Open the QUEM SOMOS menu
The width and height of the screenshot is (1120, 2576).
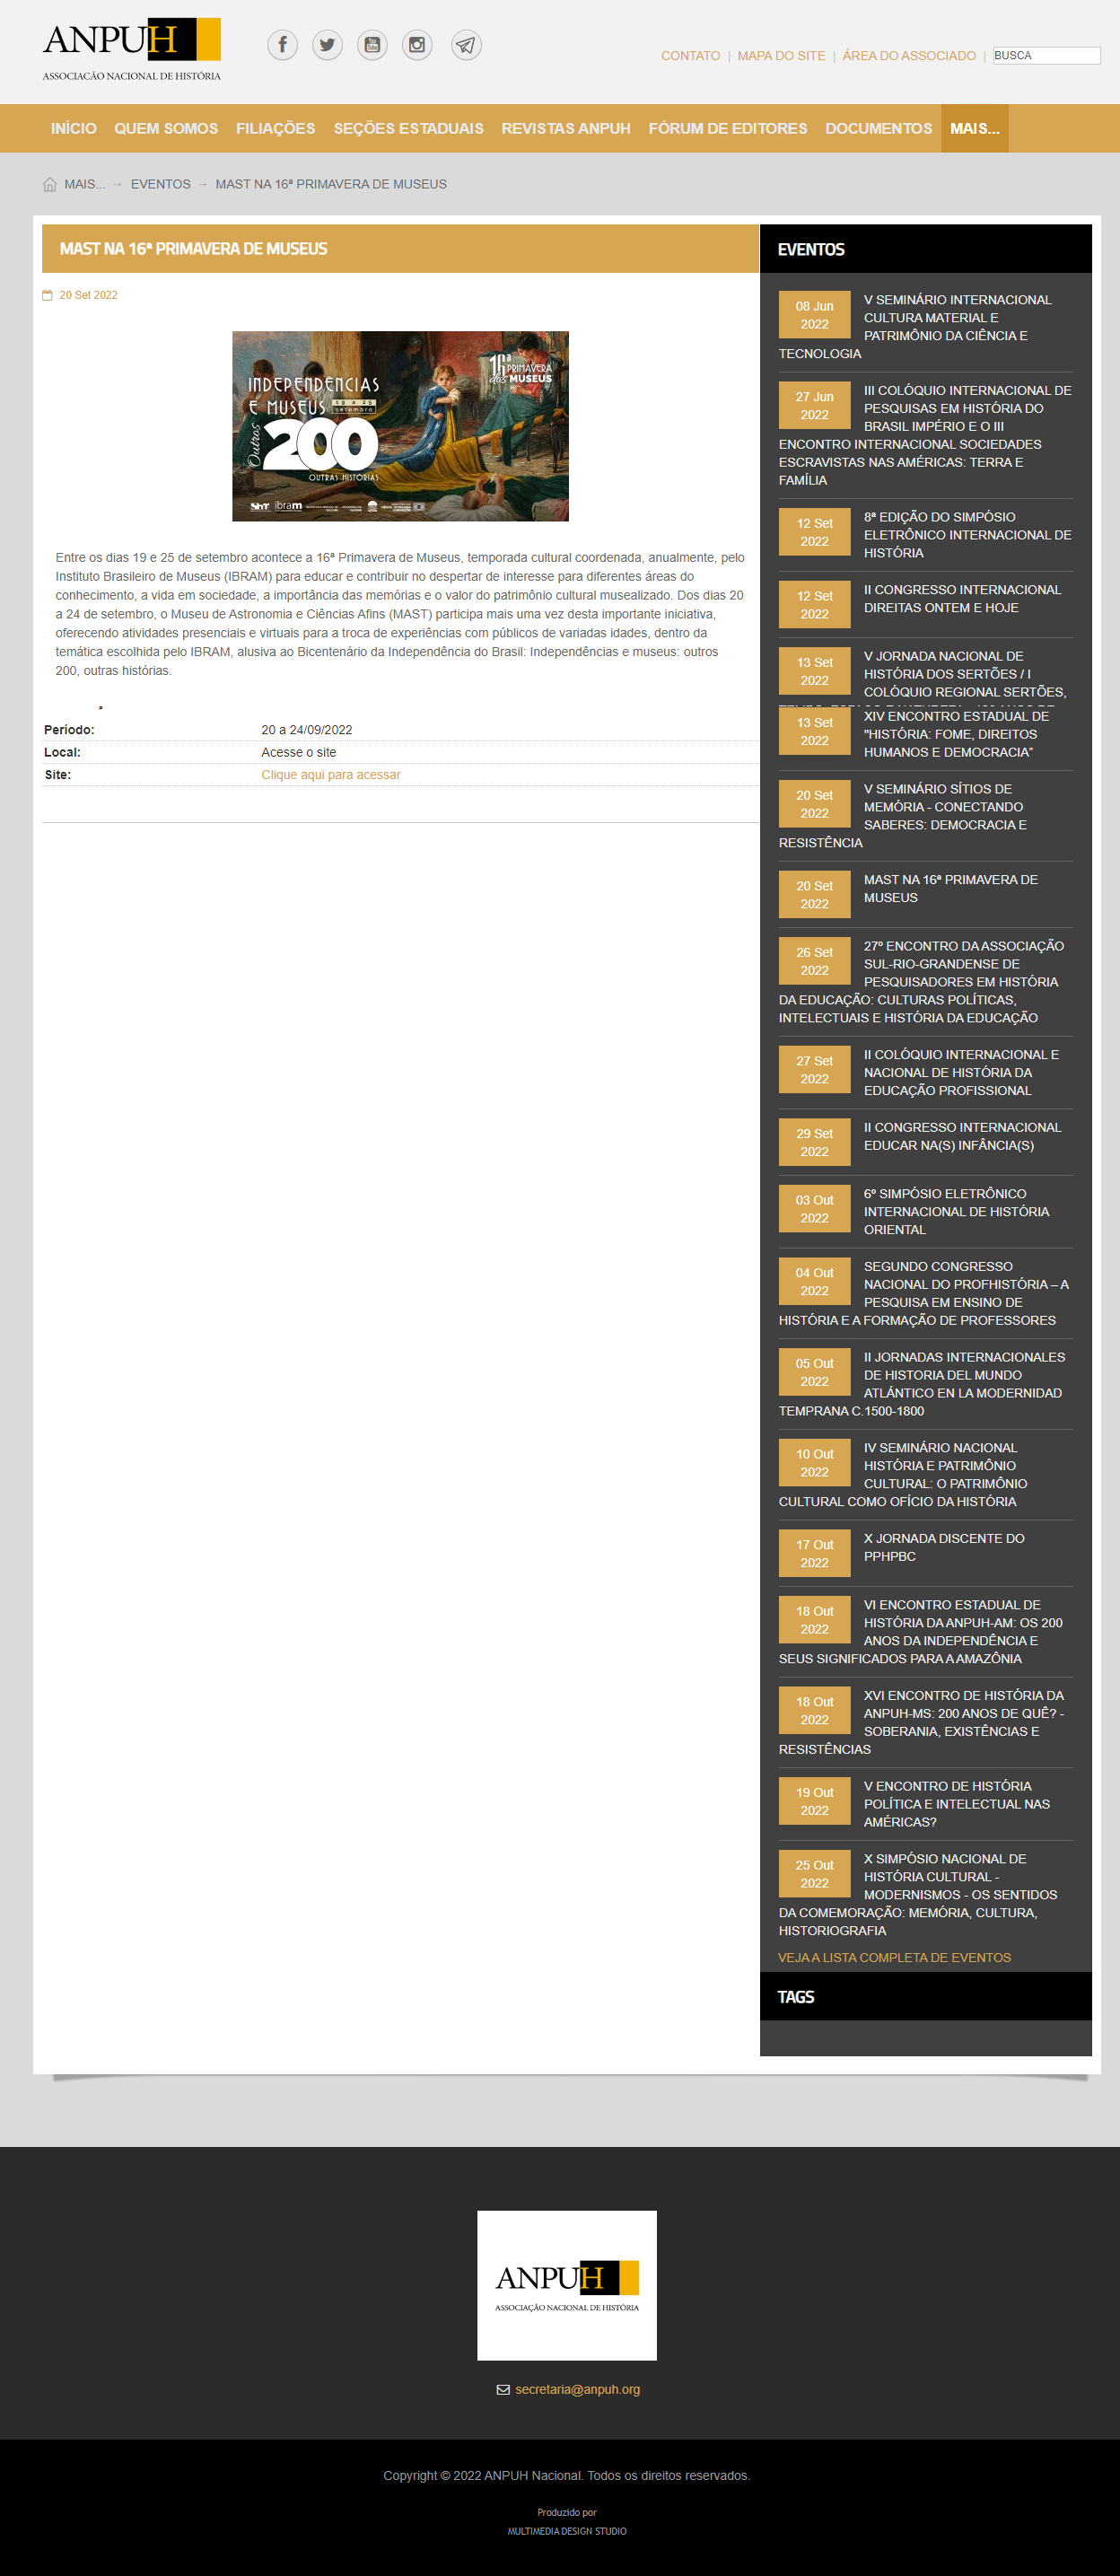coord(165,128)
